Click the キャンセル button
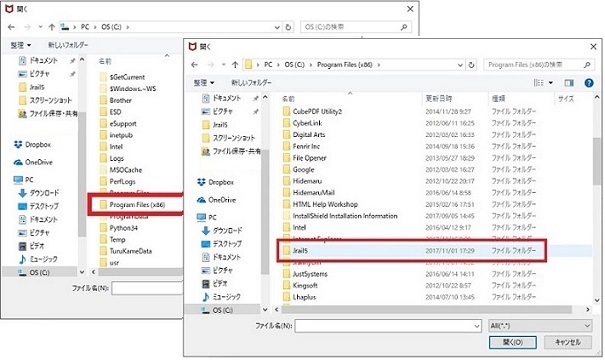 (x=568, y=342)
